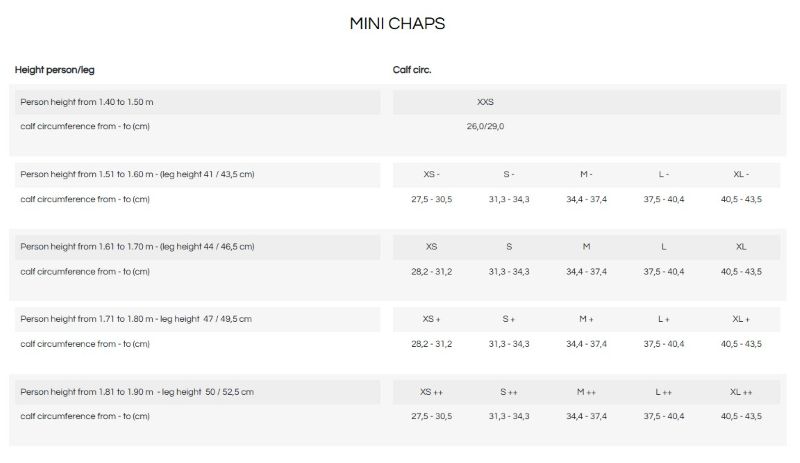Select the row for height 1.61 to 1.70 m
This screenshot has width=800, height=463.
[x=137, y=246]
